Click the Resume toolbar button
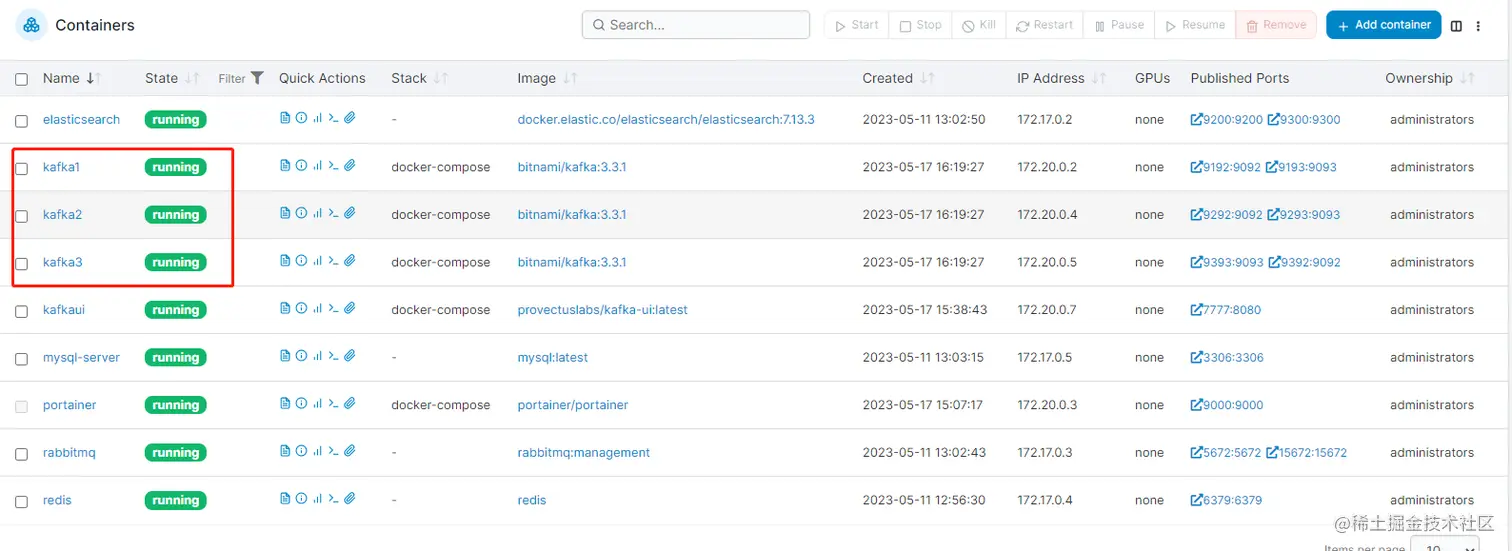Image resolution: width=1512 pixels, height=551 pixels. (x=1195, y=25)
